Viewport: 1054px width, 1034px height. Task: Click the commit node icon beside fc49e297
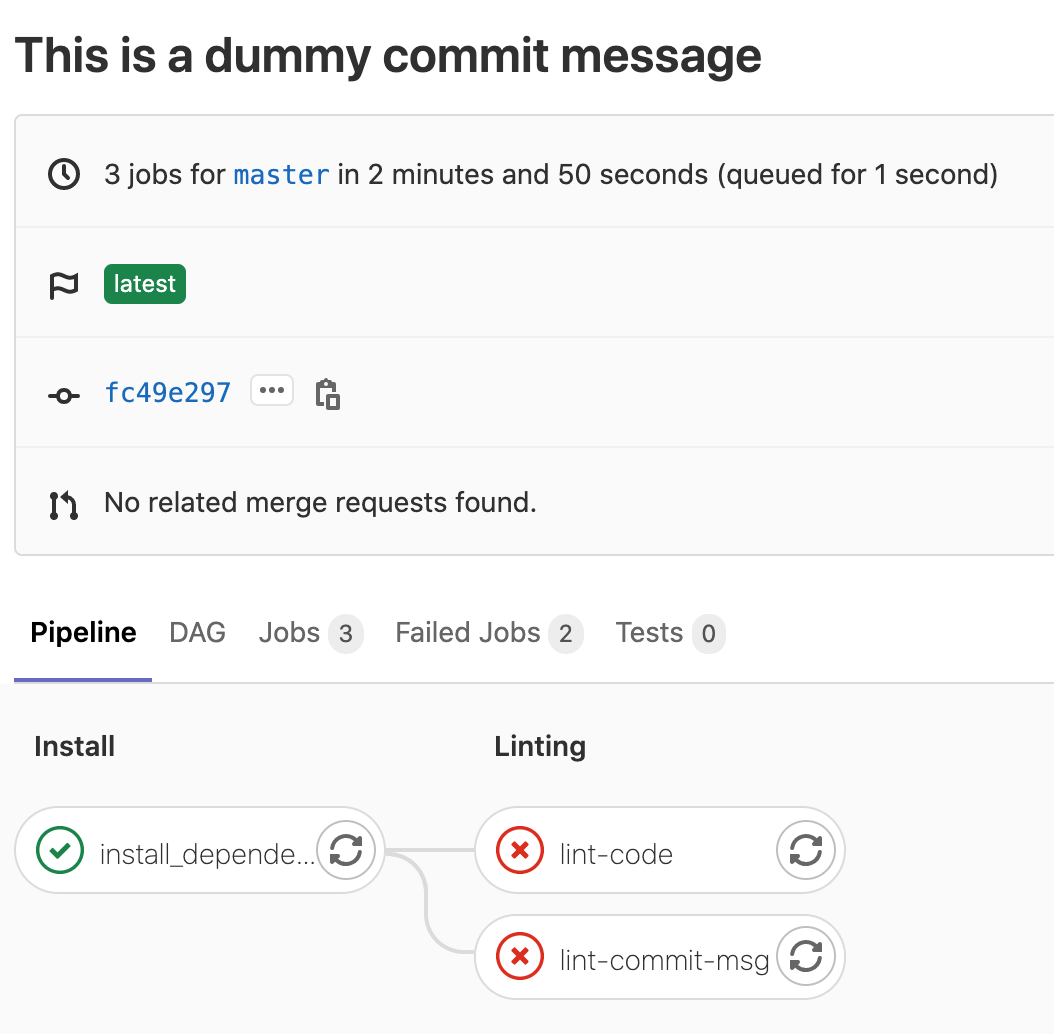(x=63, y=395)
